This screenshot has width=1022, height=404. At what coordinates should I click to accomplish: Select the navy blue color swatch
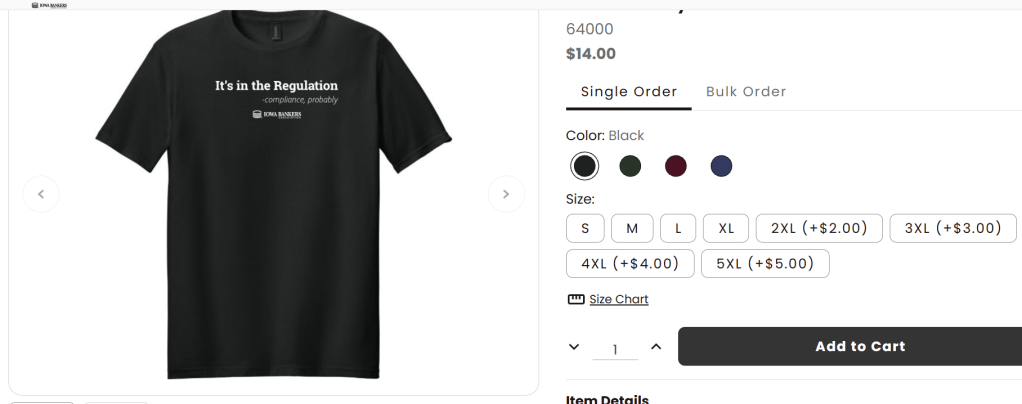click(x=722, y=166)
